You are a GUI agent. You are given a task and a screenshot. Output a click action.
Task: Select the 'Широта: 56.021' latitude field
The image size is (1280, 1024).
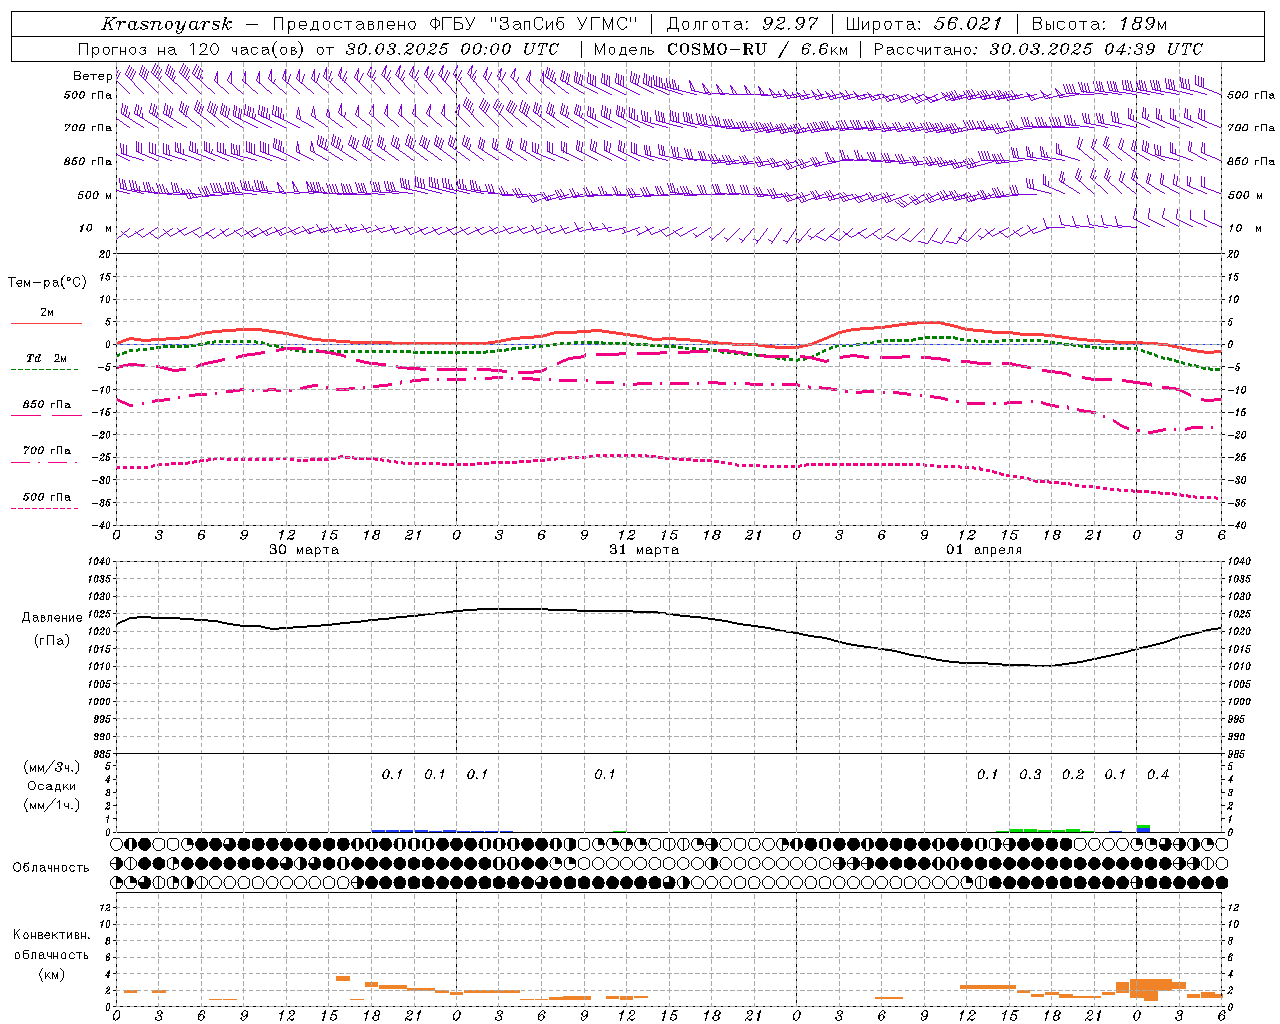tap(923, 24)
